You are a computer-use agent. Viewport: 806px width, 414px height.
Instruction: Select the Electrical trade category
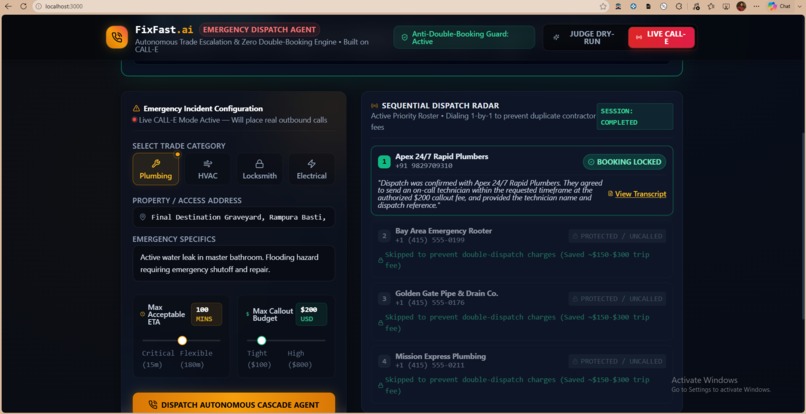point(312,169)
